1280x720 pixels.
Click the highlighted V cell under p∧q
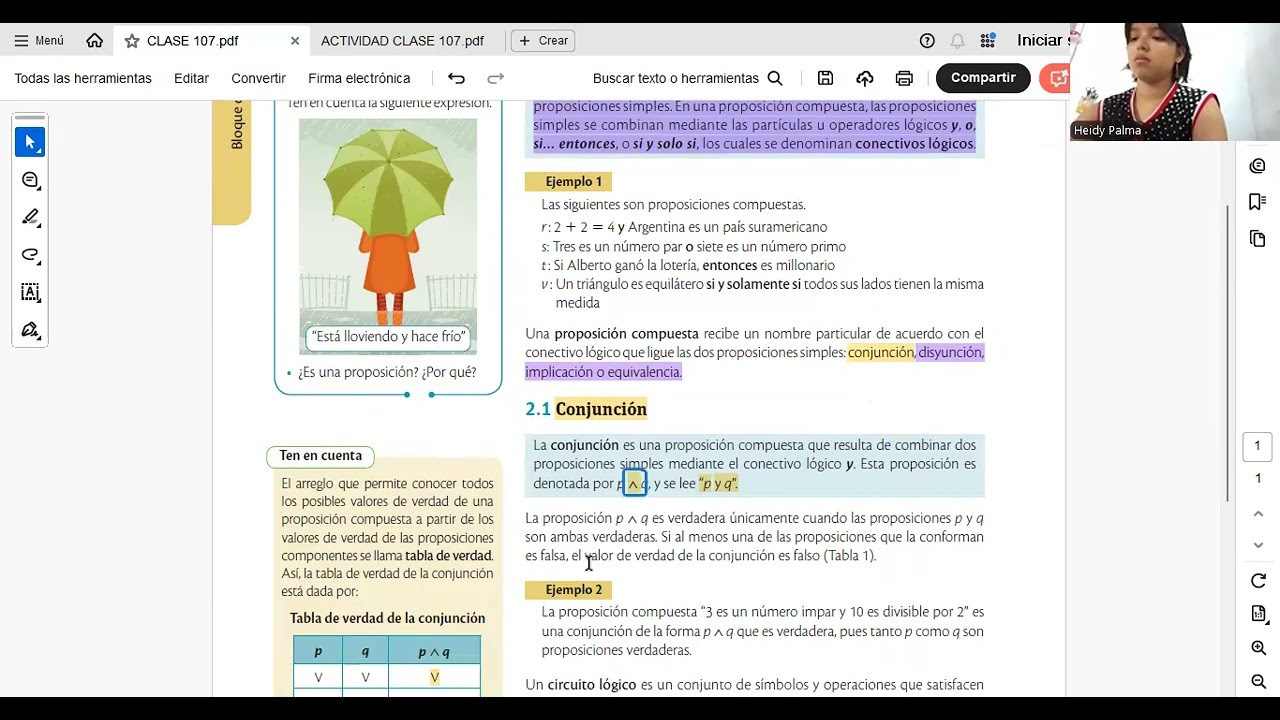click(434, 677)
